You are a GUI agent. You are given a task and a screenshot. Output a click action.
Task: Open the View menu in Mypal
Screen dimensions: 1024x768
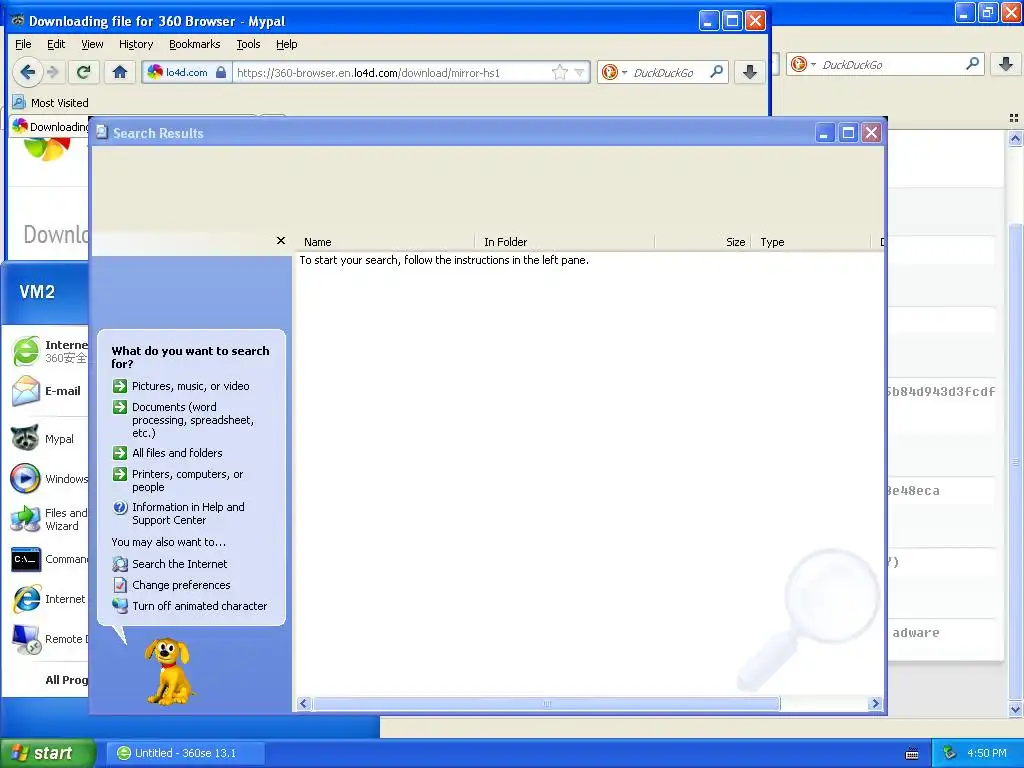click(92, 44)
